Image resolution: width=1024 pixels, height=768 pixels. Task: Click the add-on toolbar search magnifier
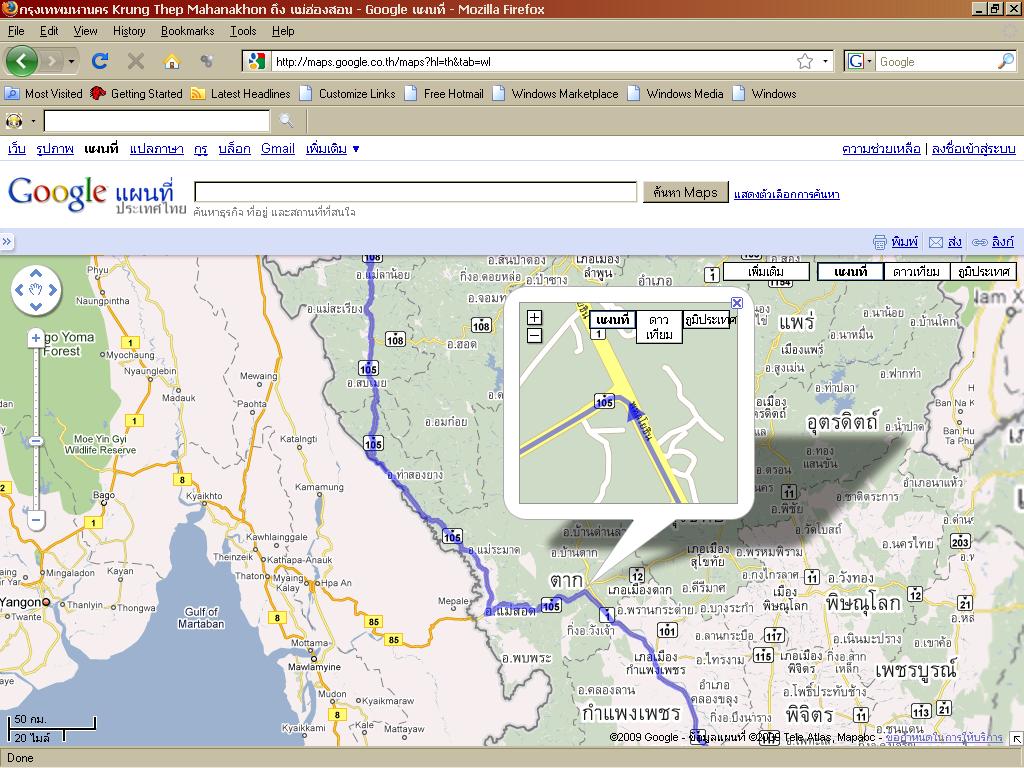pos(286,121)
